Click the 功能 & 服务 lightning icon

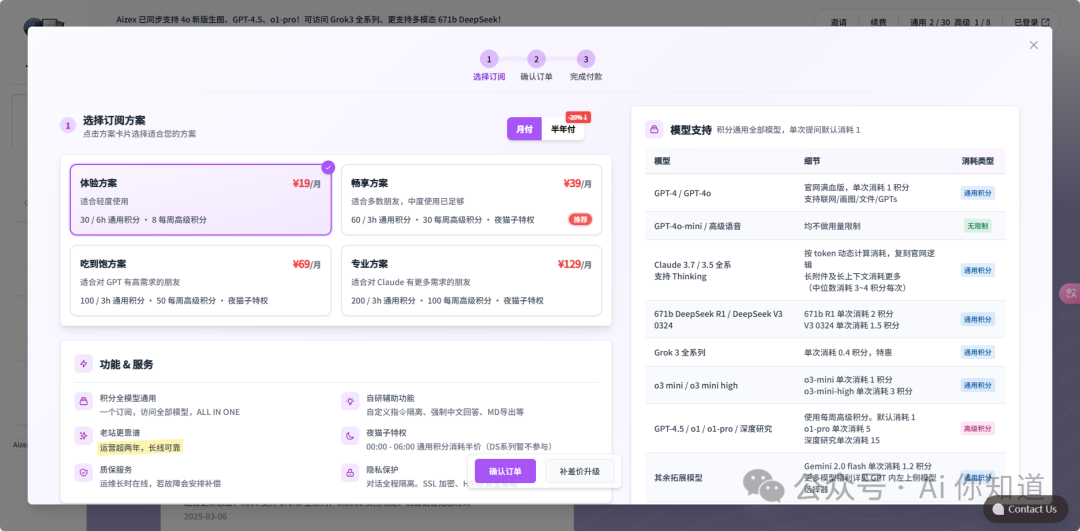click(83, 364)
